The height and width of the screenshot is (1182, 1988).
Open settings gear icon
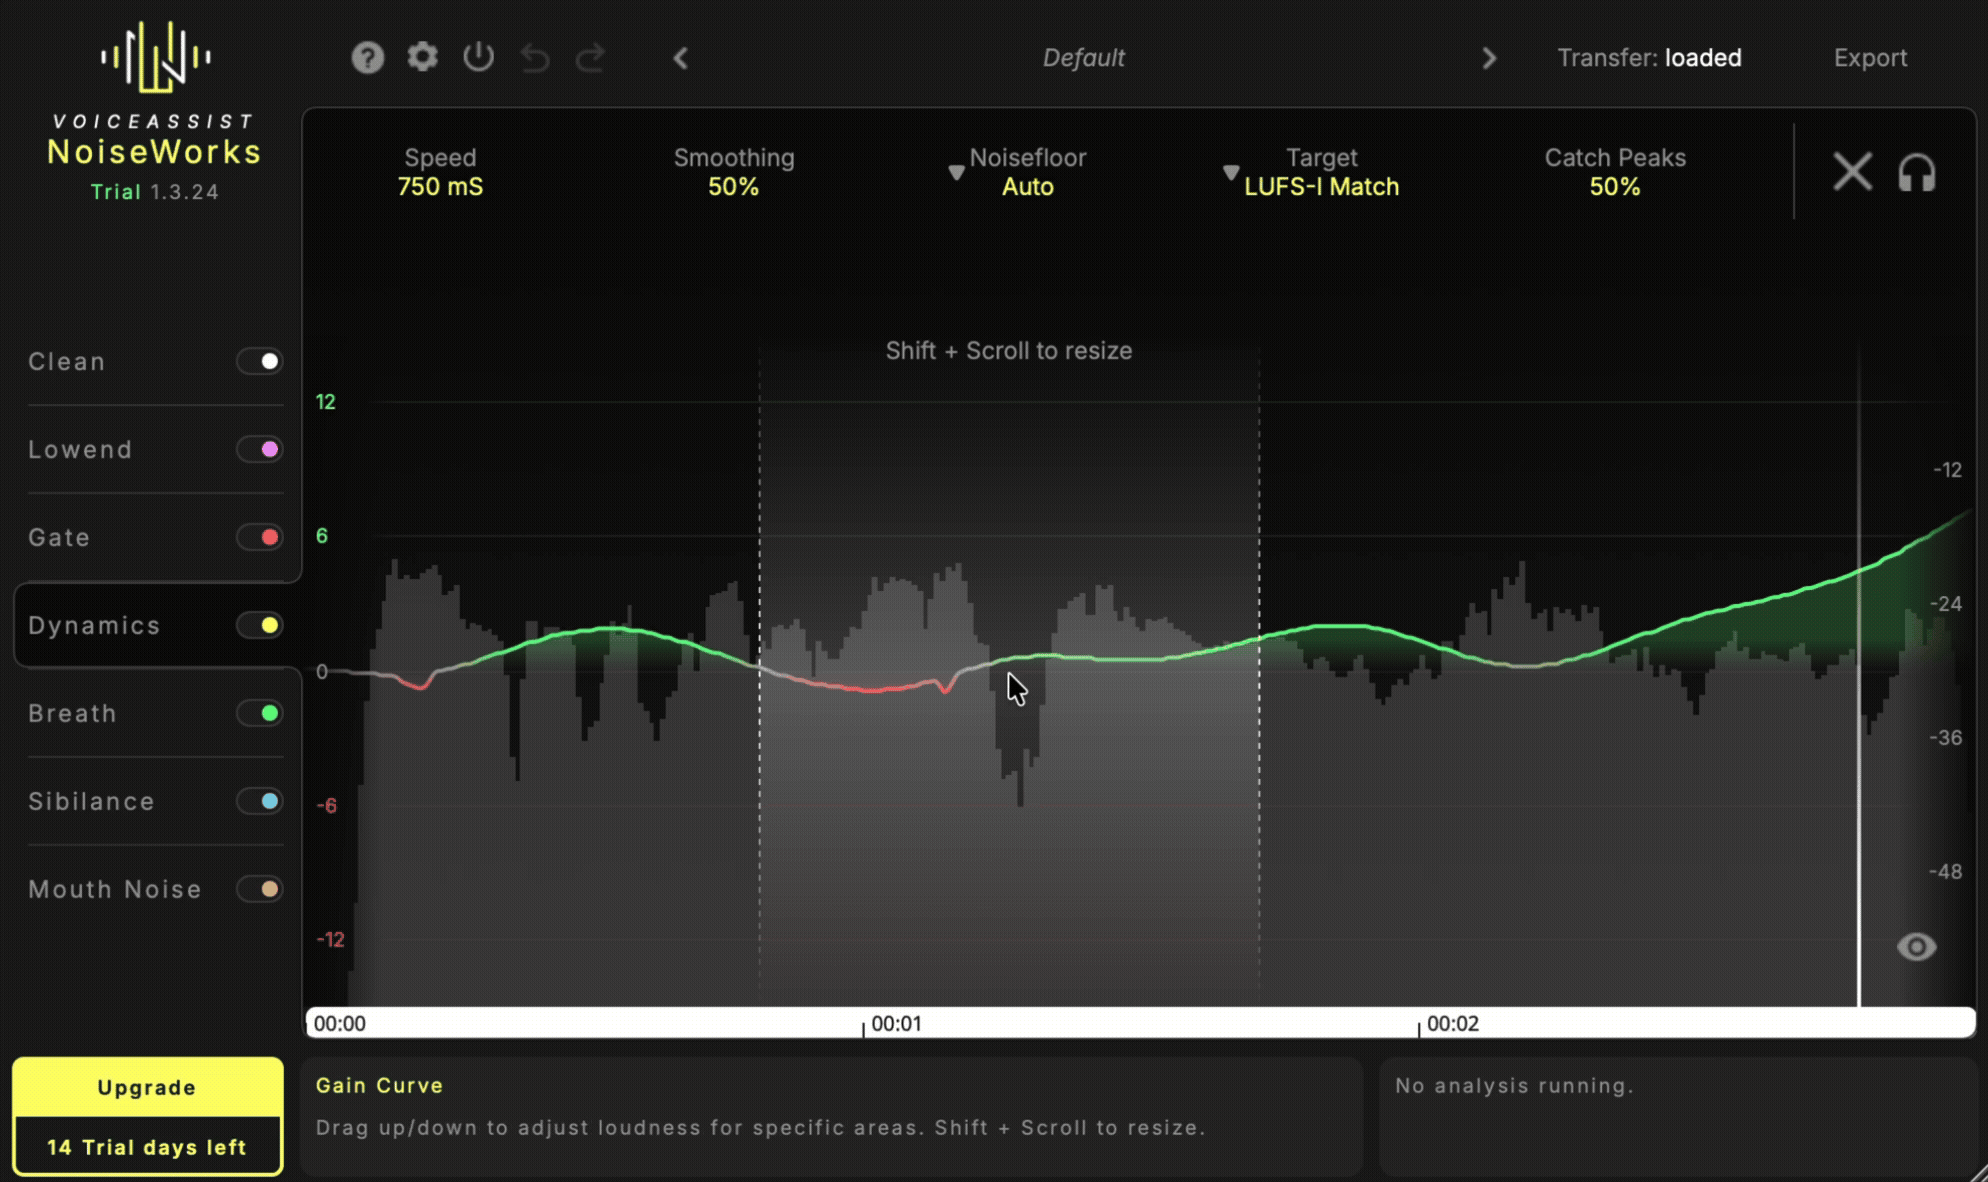coord(423,57)
